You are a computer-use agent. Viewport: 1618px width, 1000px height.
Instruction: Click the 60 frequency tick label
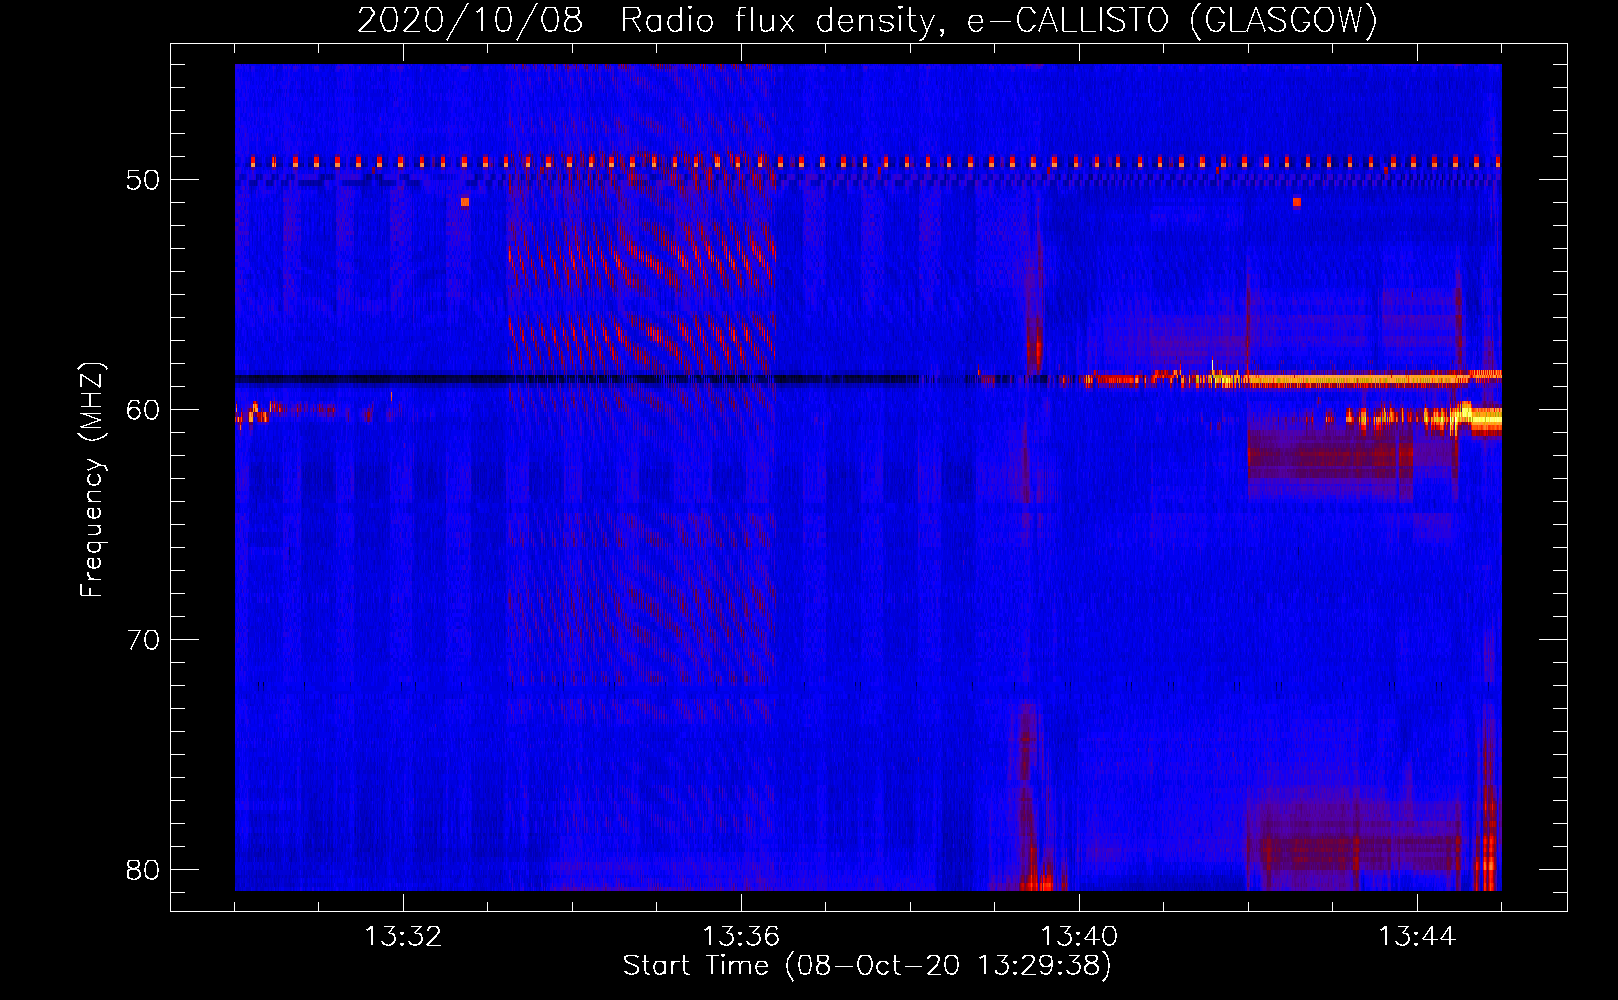click(143, 410)
